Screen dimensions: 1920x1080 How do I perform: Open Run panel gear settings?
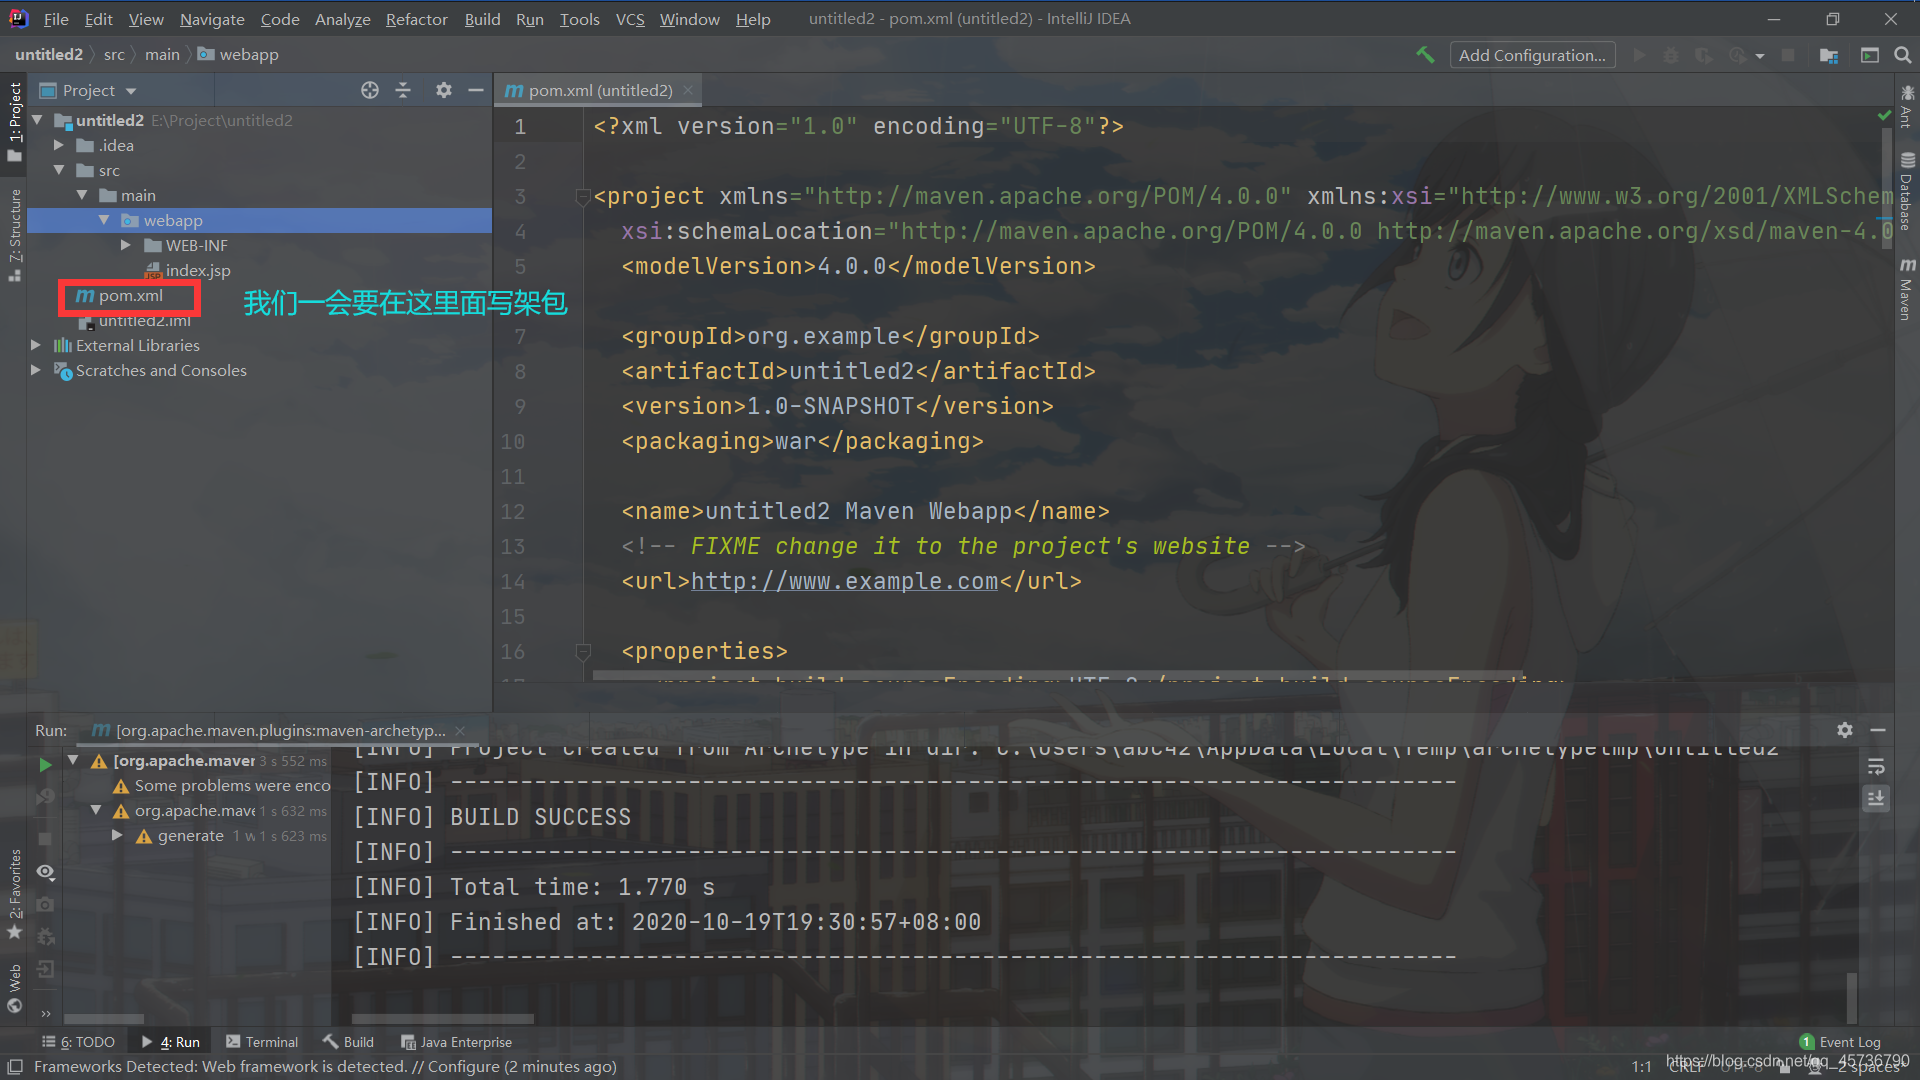[1845, 730]
